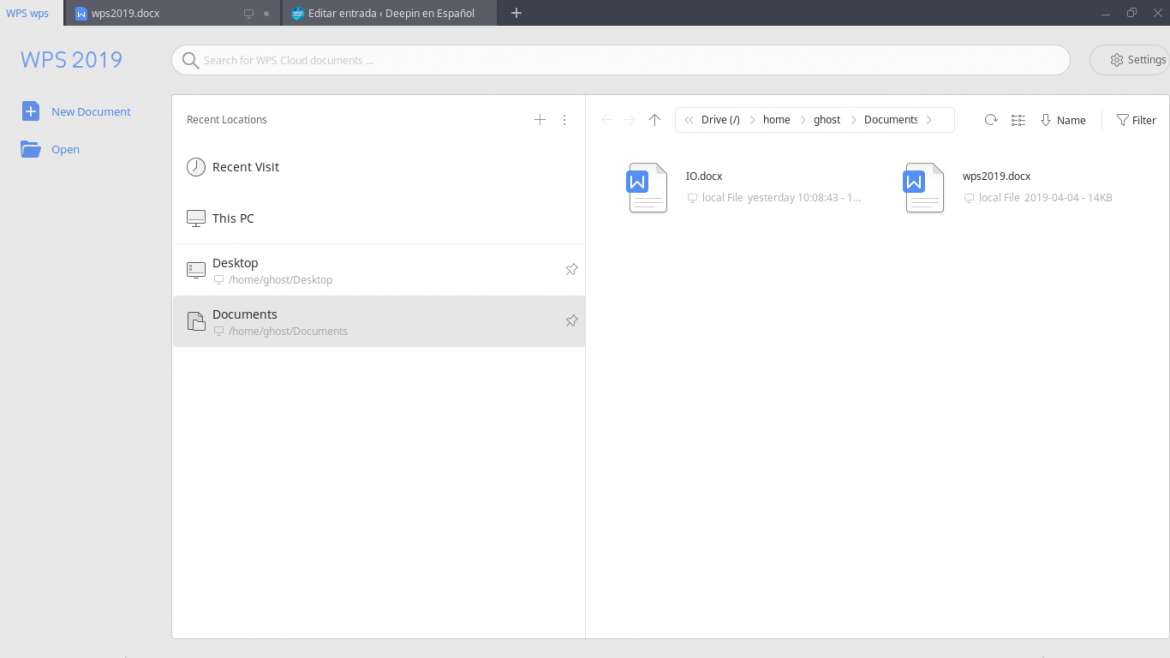The height and width of the screenshot is (658, 1170).
Task: Click the Filter button label
Action: click(x=1143, y=120)
